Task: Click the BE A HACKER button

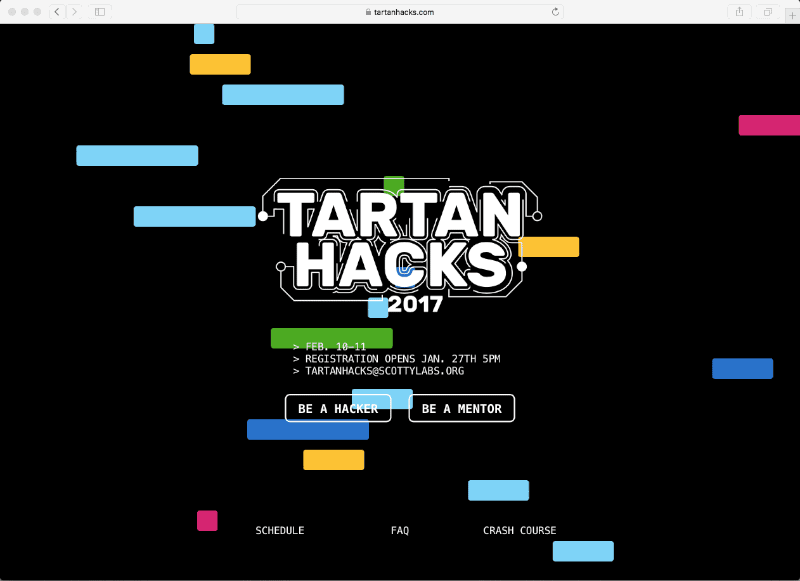Action: pos(338,409)
